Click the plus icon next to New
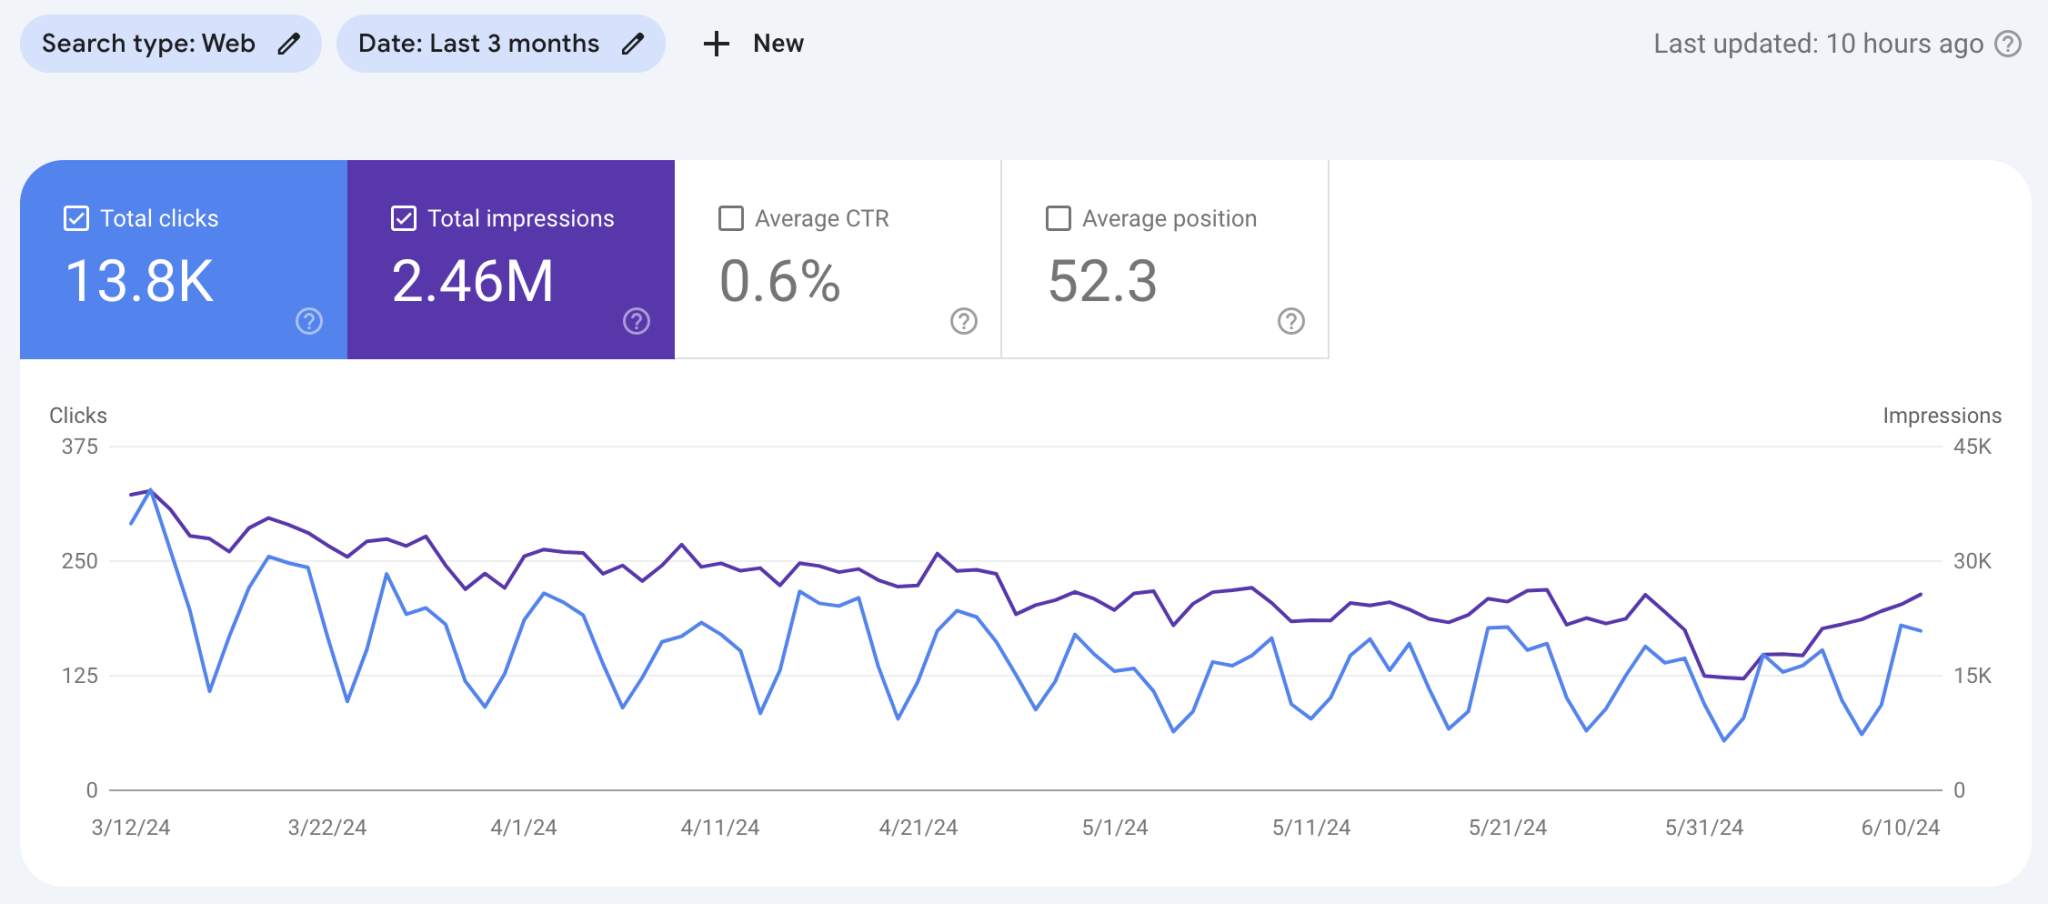2048x904 pixels. click(x=717, y=43)
